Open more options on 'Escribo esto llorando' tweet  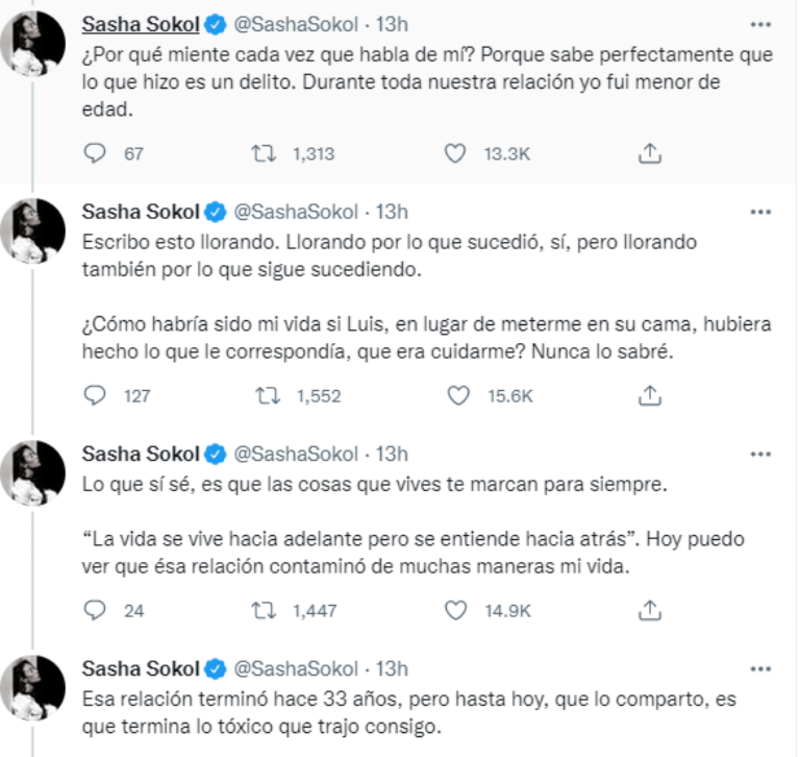(761, 212)
